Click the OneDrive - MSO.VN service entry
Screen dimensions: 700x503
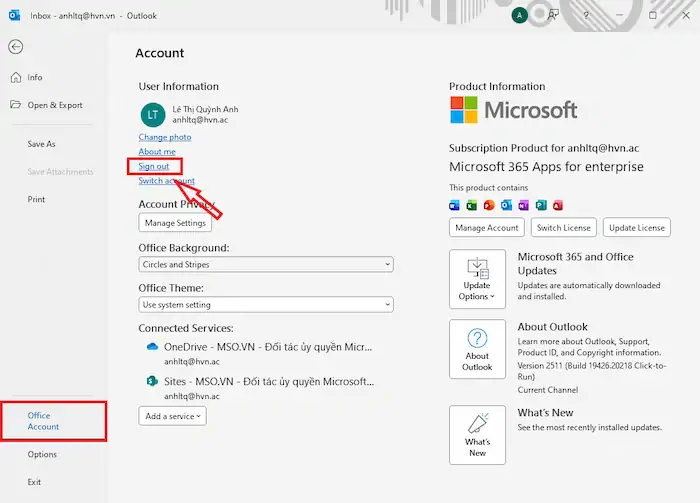[268, 347]
